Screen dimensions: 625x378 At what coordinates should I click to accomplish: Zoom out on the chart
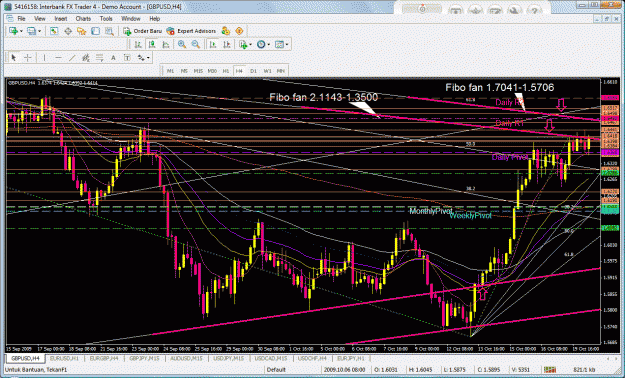(196, 45)
